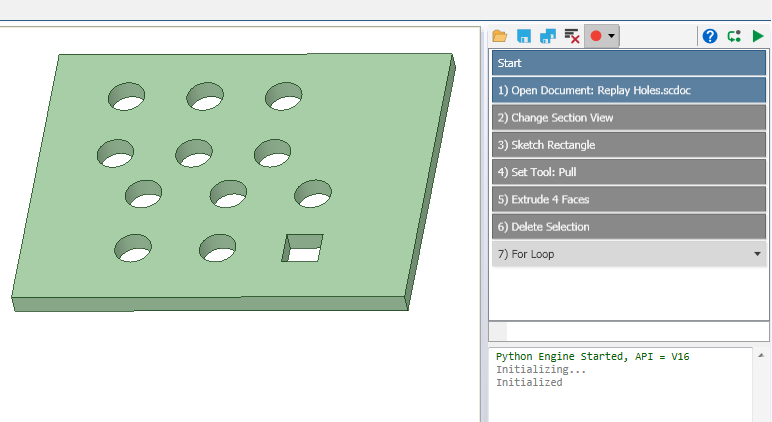Screen dimensions: 772x422
Task: Select the square hole in the plate
Action: click(x=302, y=248)
